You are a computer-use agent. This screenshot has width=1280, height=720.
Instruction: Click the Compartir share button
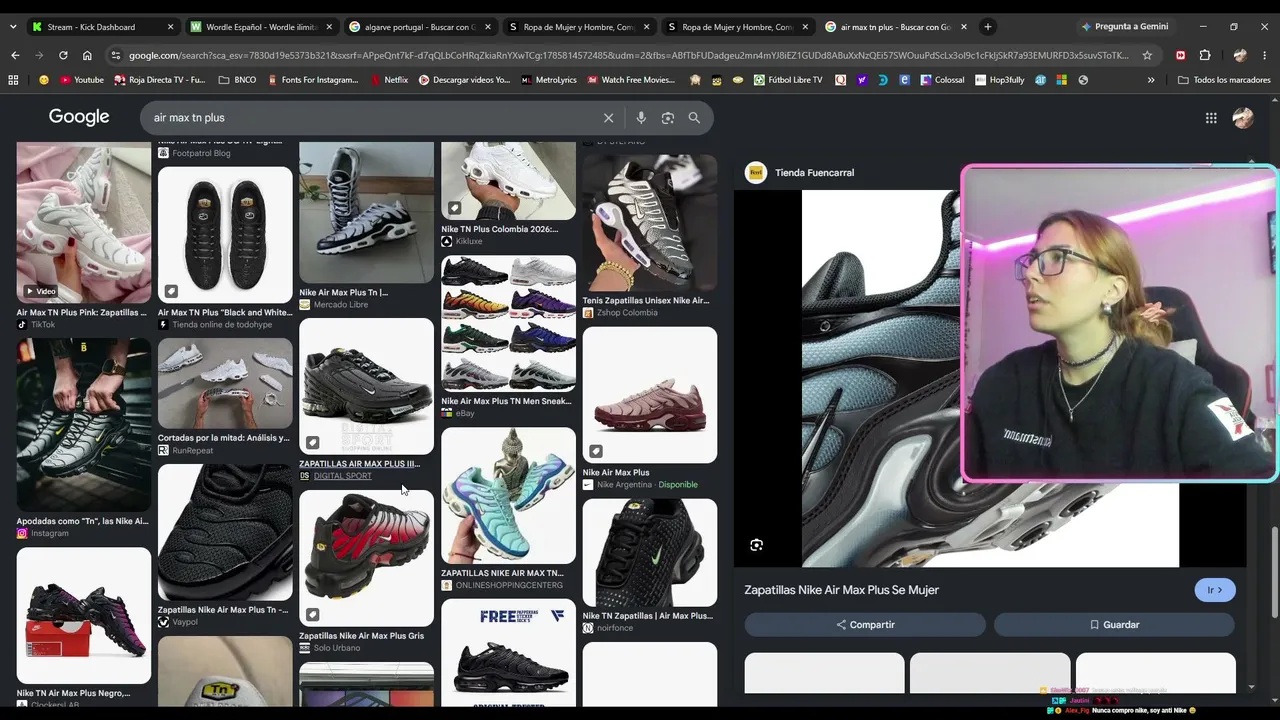865,625
